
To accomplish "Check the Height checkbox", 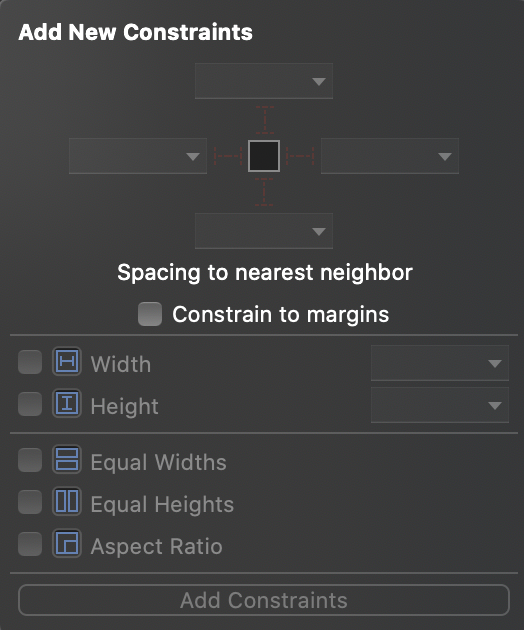I will (x=30, y=404).
